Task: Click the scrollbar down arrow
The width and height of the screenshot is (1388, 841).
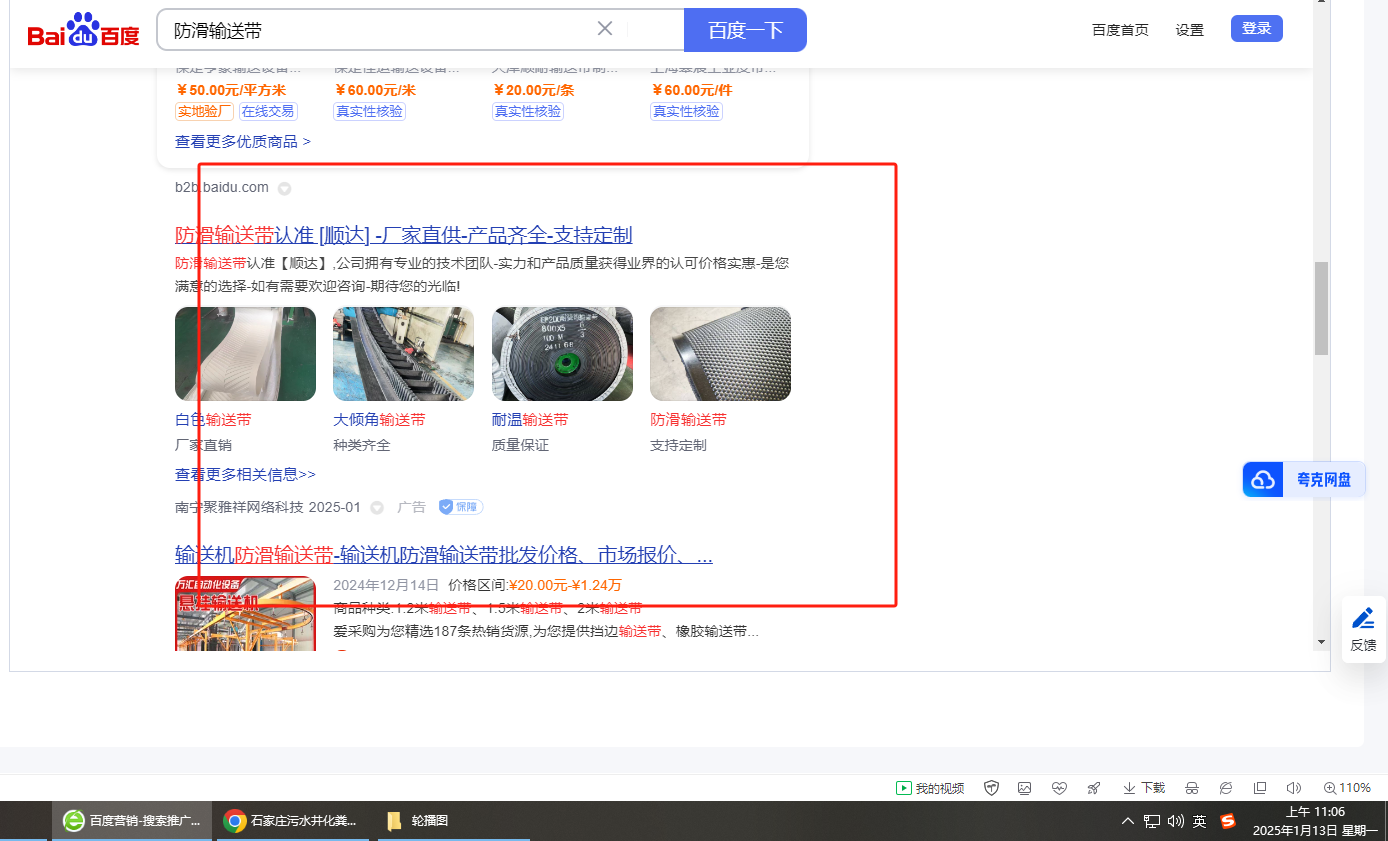Action: pos(1322,641)
